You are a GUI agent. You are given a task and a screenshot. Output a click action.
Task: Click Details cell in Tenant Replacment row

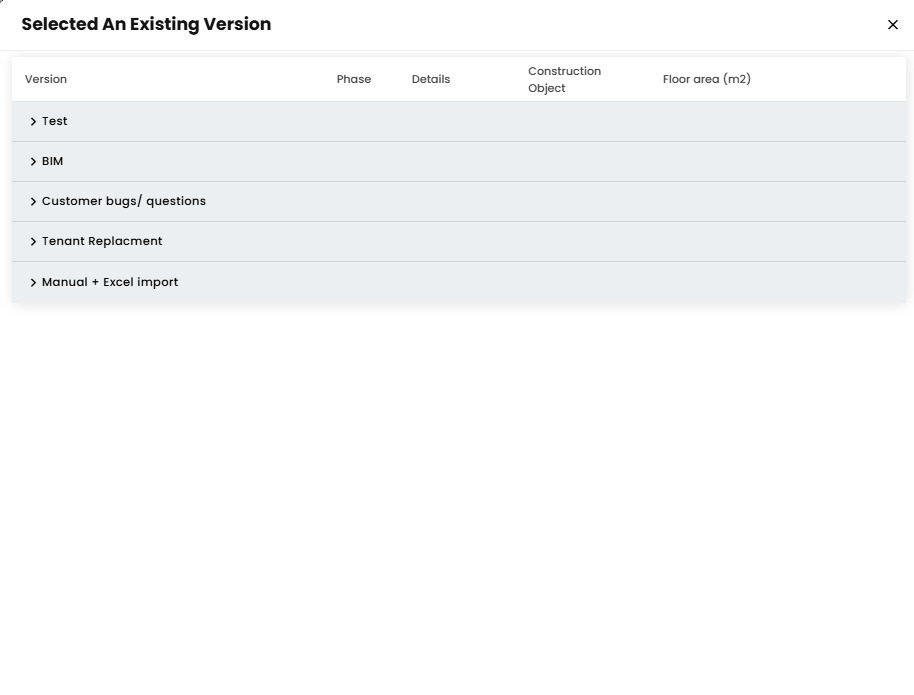431,241
